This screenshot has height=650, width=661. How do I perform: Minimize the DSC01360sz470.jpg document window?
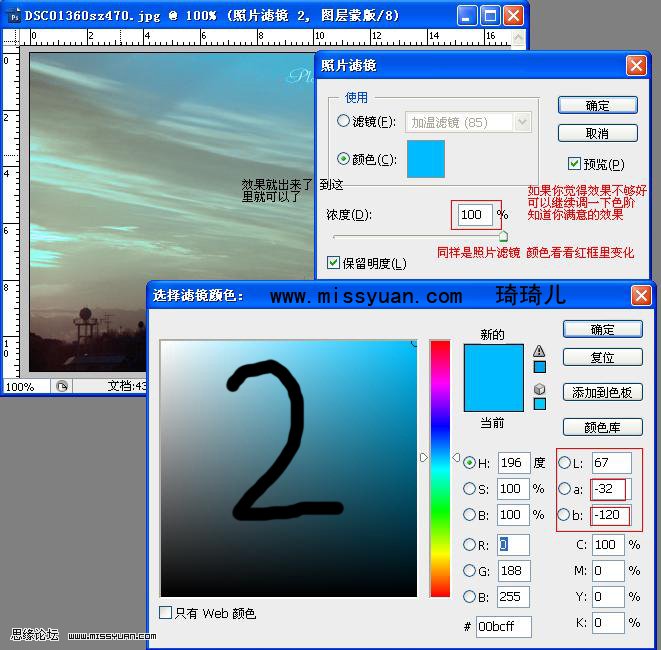pos(466,16)
